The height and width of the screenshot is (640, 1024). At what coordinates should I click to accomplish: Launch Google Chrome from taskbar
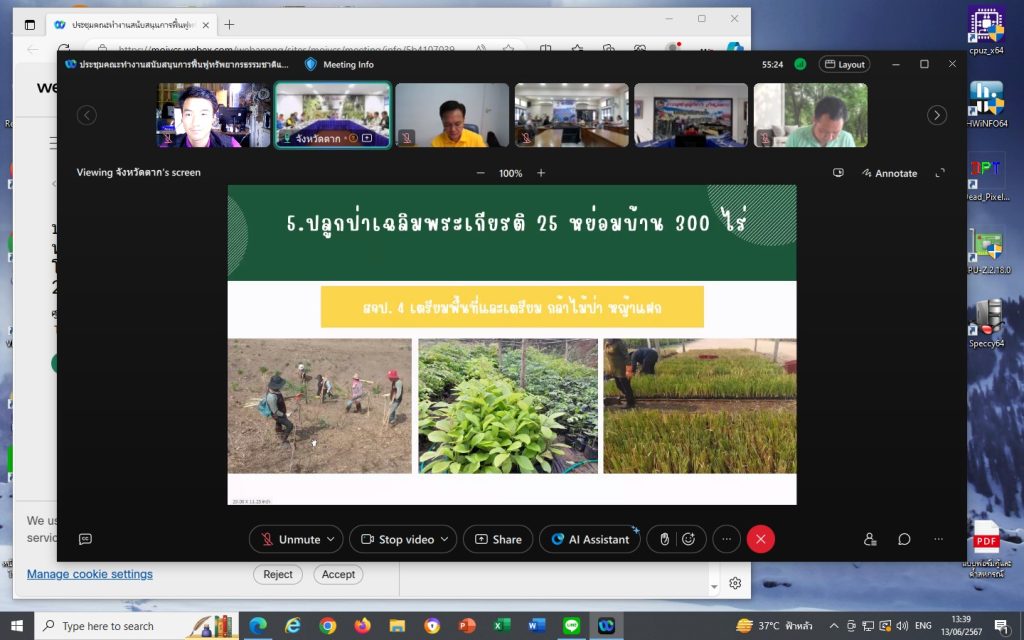point(328,626)
